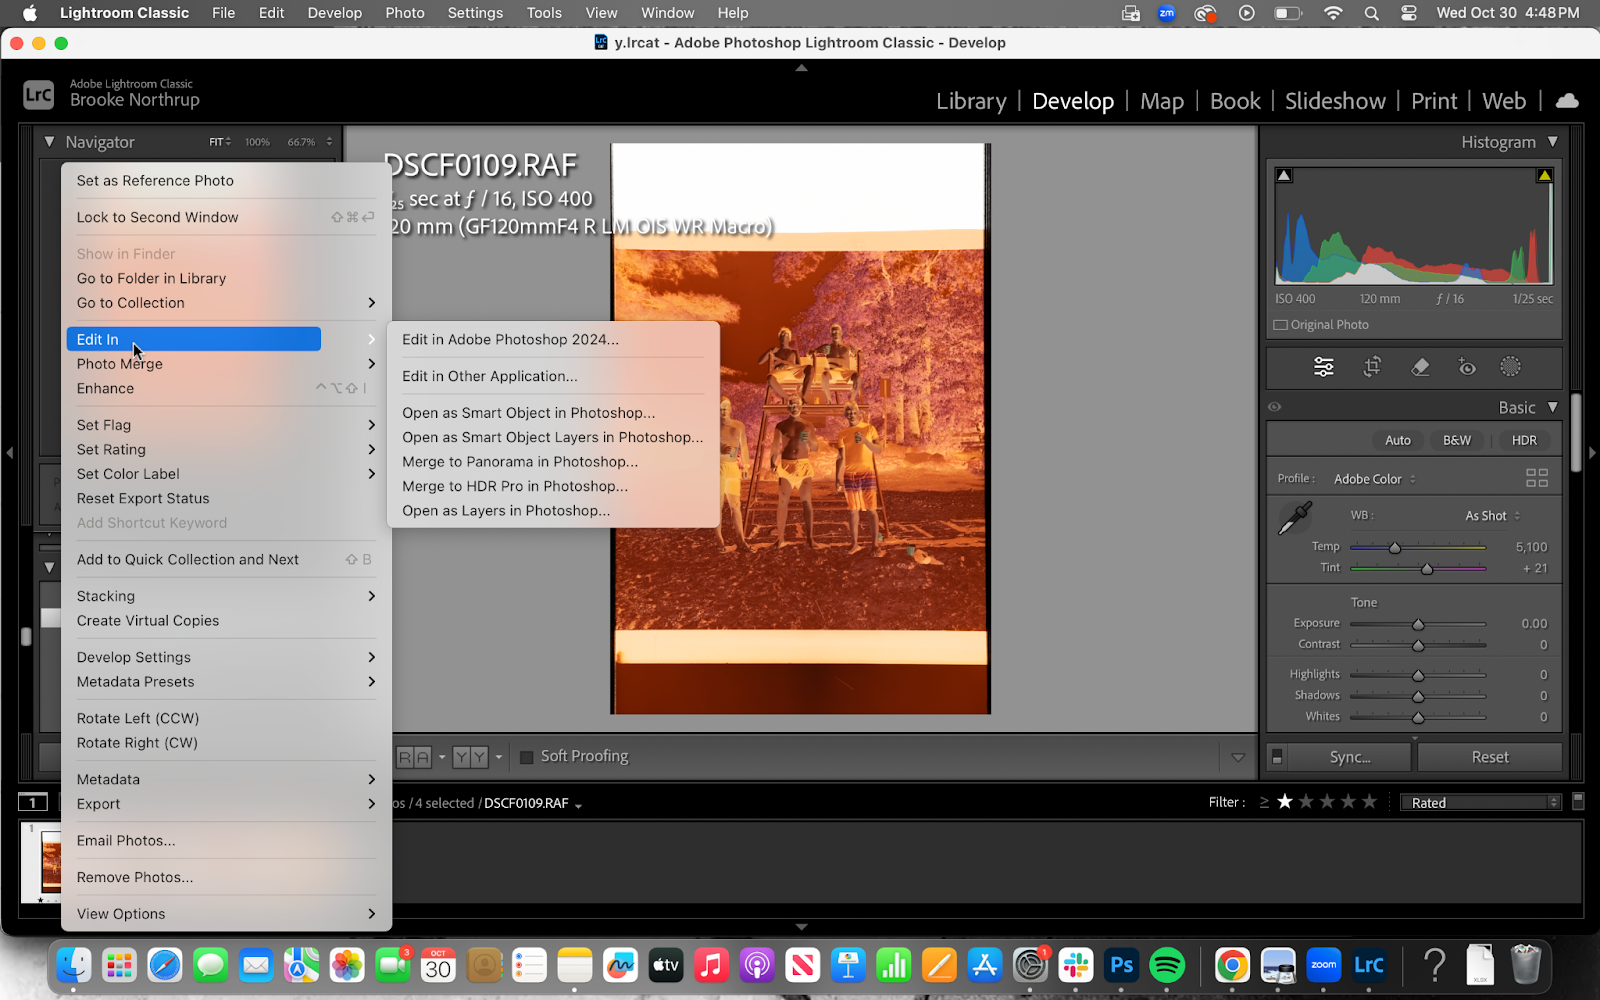
Task: Click the Tint slider handle
Action: coord(1427,569)
